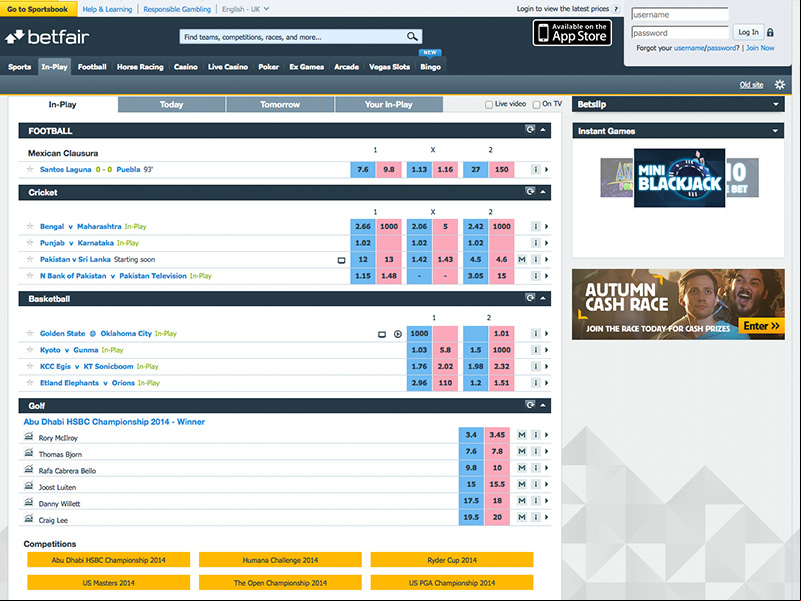Collapse the Golf section
Screen dimensions: 801x601
click(x=543, y=405)
